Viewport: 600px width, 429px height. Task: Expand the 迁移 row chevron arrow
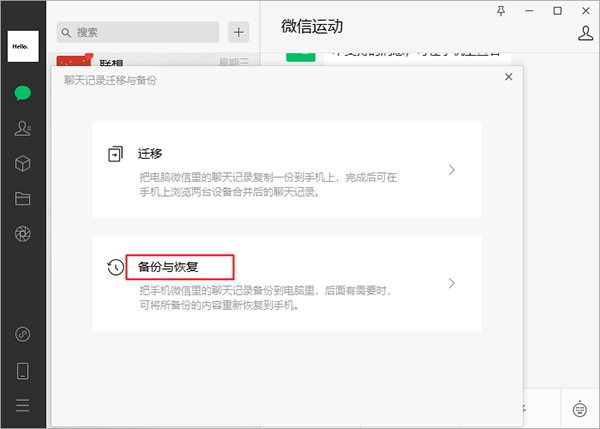coord(451,170)
